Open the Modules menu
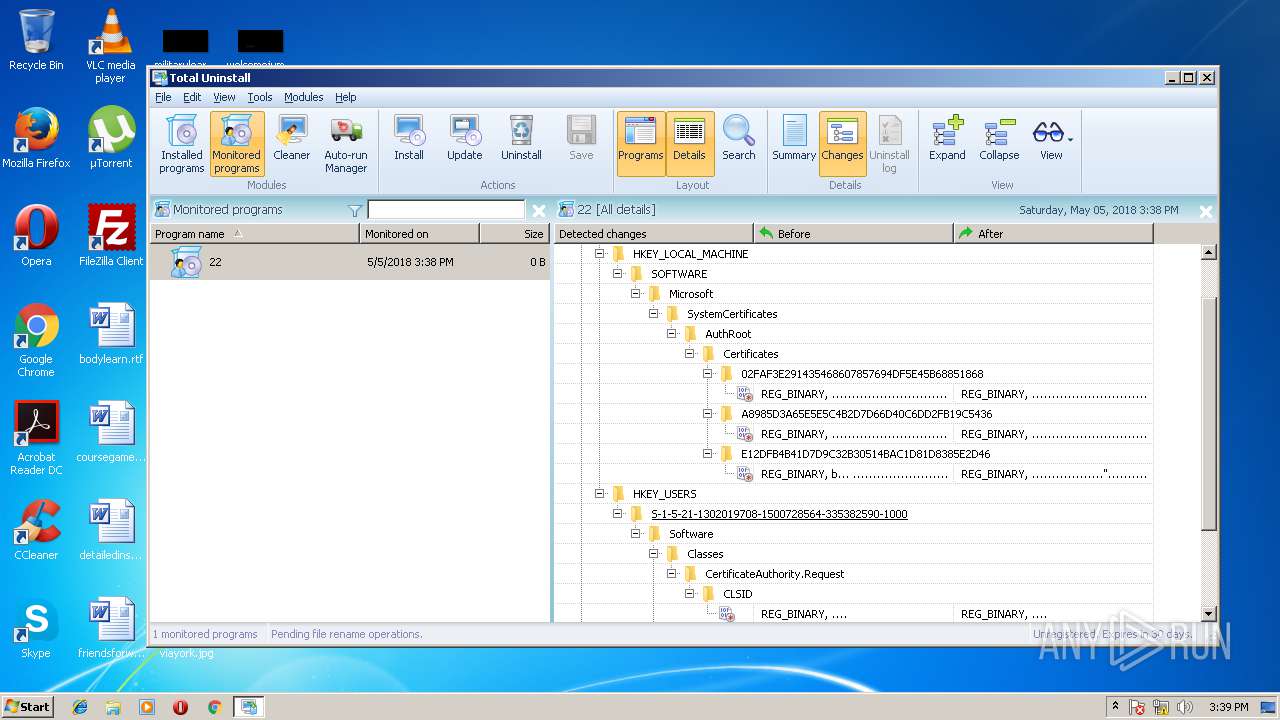This screenshot has height=720, width=1280. pyautogui.click(x=303, y=97)
